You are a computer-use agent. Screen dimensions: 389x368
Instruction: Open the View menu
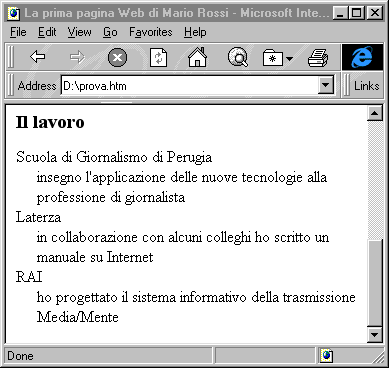(x=79, y=32)
